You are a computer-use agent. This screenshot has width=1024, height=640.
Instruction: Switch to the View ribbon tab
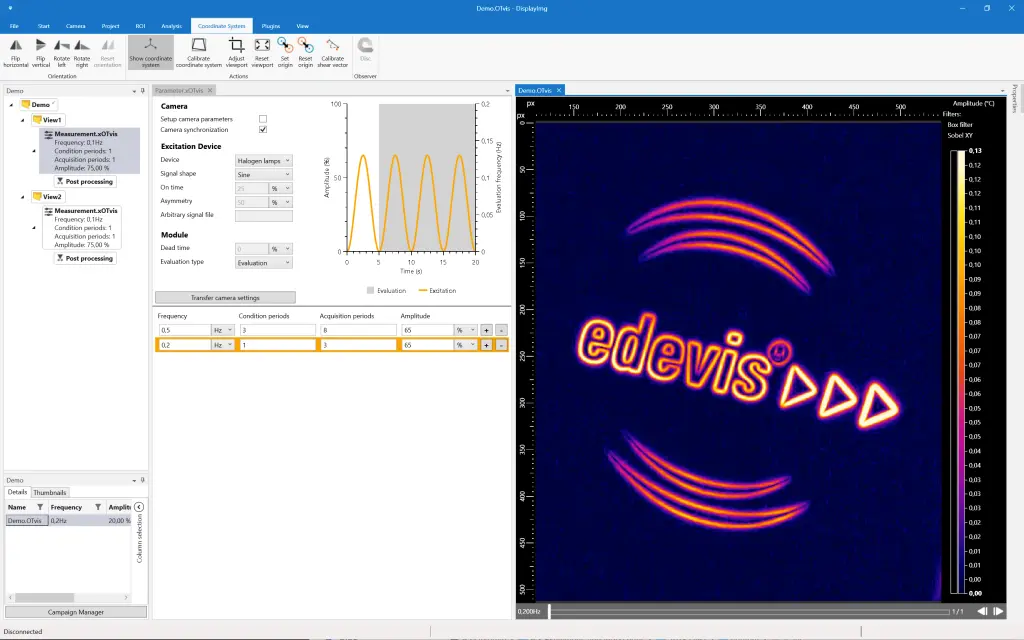tap(302, 26)
